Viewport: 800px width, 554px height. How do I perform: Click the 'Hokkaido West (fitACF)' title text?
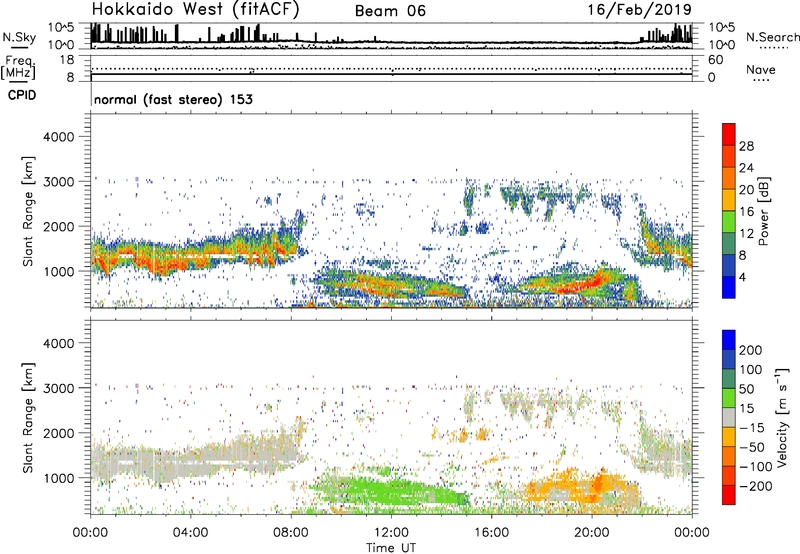195,10
